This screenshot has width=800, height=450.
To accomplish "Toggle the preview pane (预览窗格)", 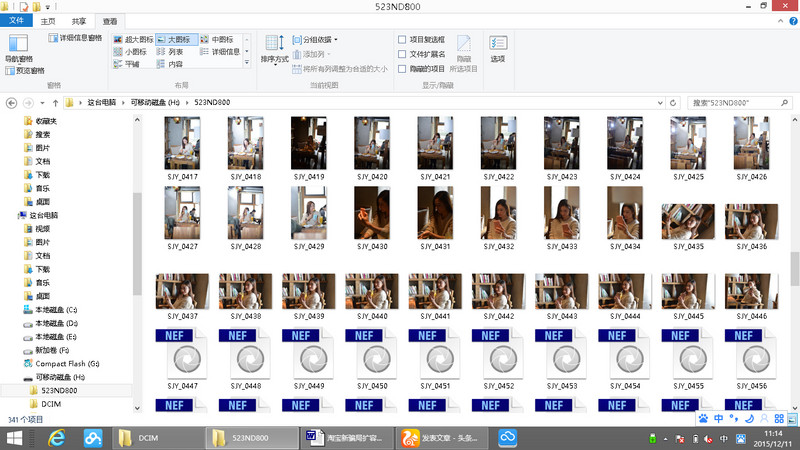I will [x=25, y=71].
